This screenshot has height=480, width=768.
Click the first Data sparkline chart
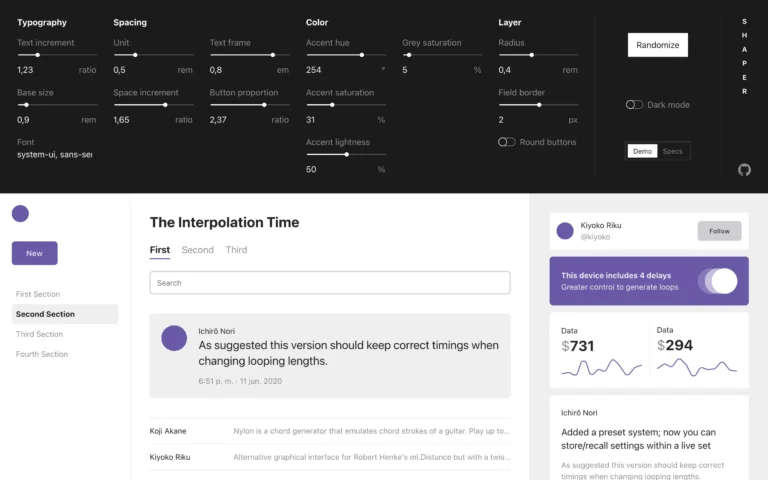coord(602,369)
